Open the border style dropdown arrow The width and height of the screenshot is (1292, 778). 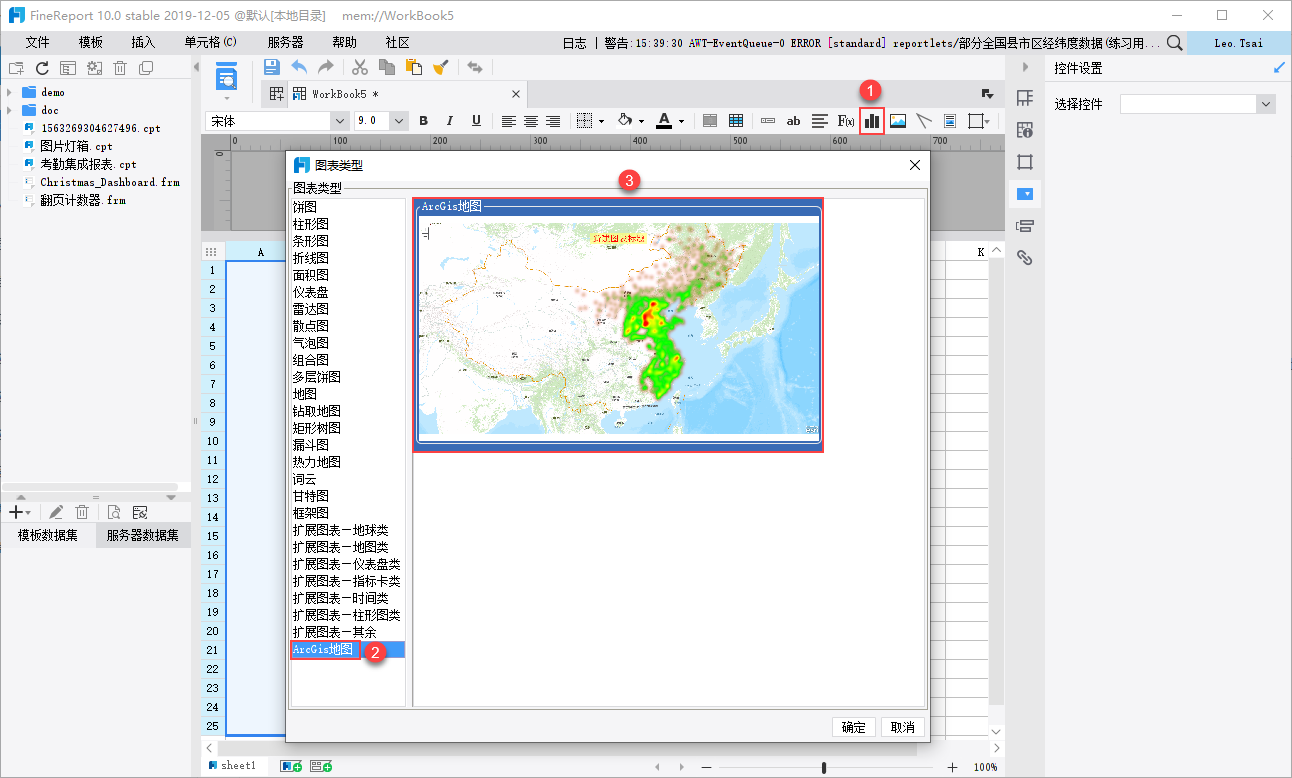(x=601, y=121)
